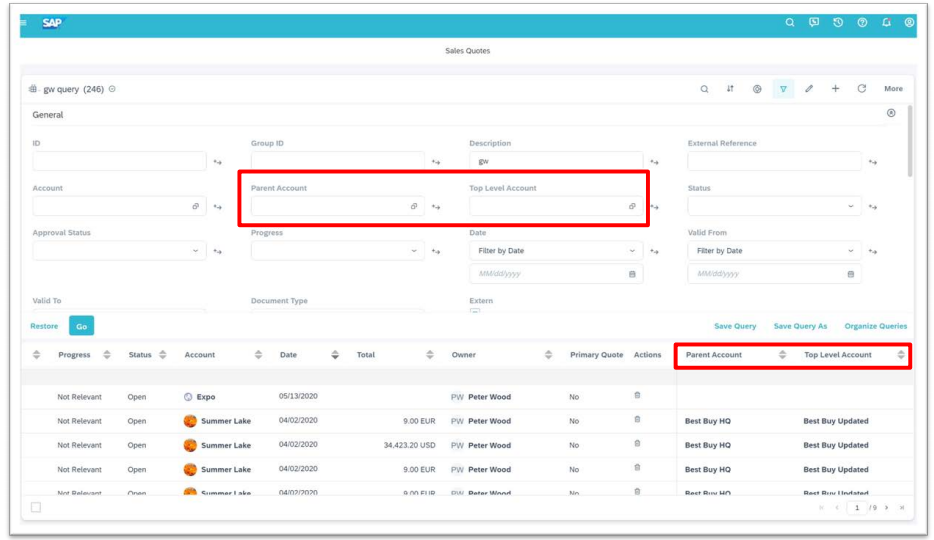Click the ID input field
This screenshot has width=934, height=540.
coord(119,161)
